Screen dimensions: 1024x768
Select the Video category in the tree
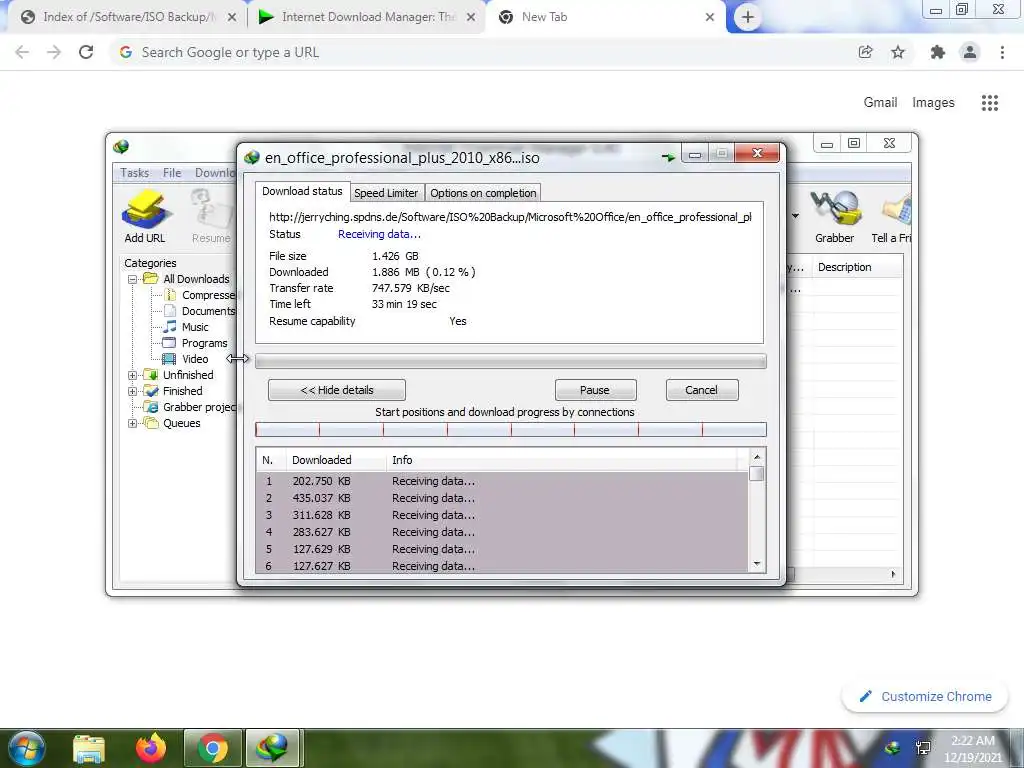click(x=195, y=359)
